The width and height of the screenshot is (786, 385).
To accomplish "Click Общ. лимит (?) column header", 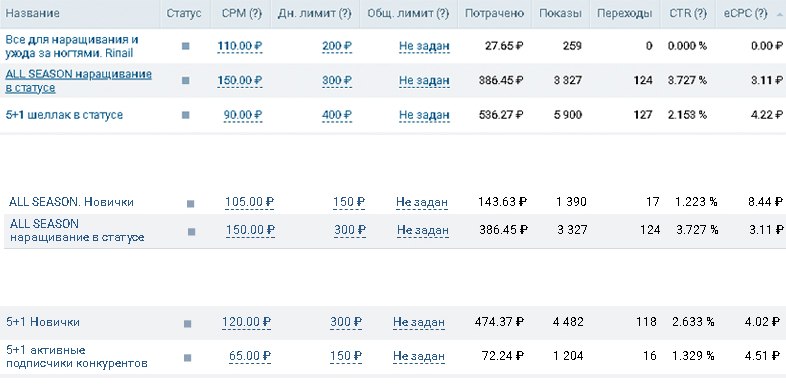I will click(408, 14).
